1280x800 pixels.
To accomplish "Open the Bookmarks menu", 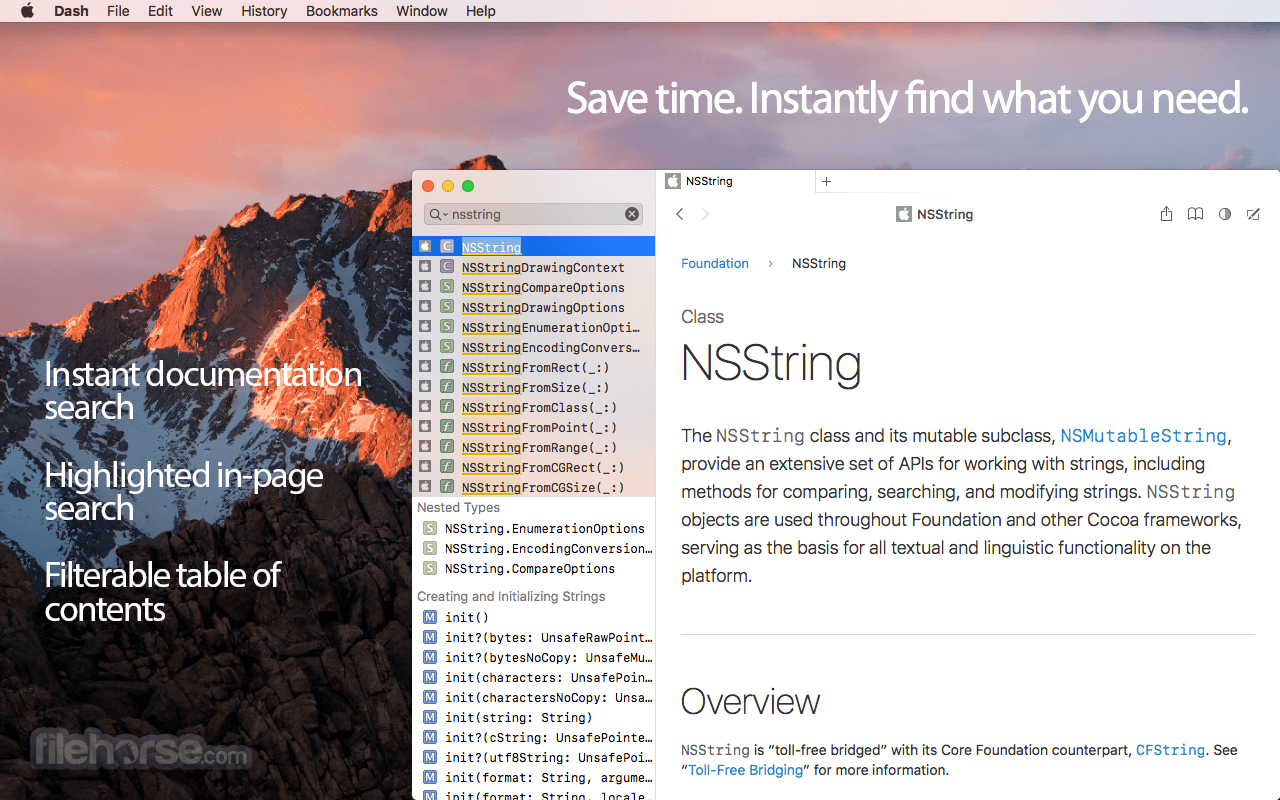I will (x=342, y=11).
